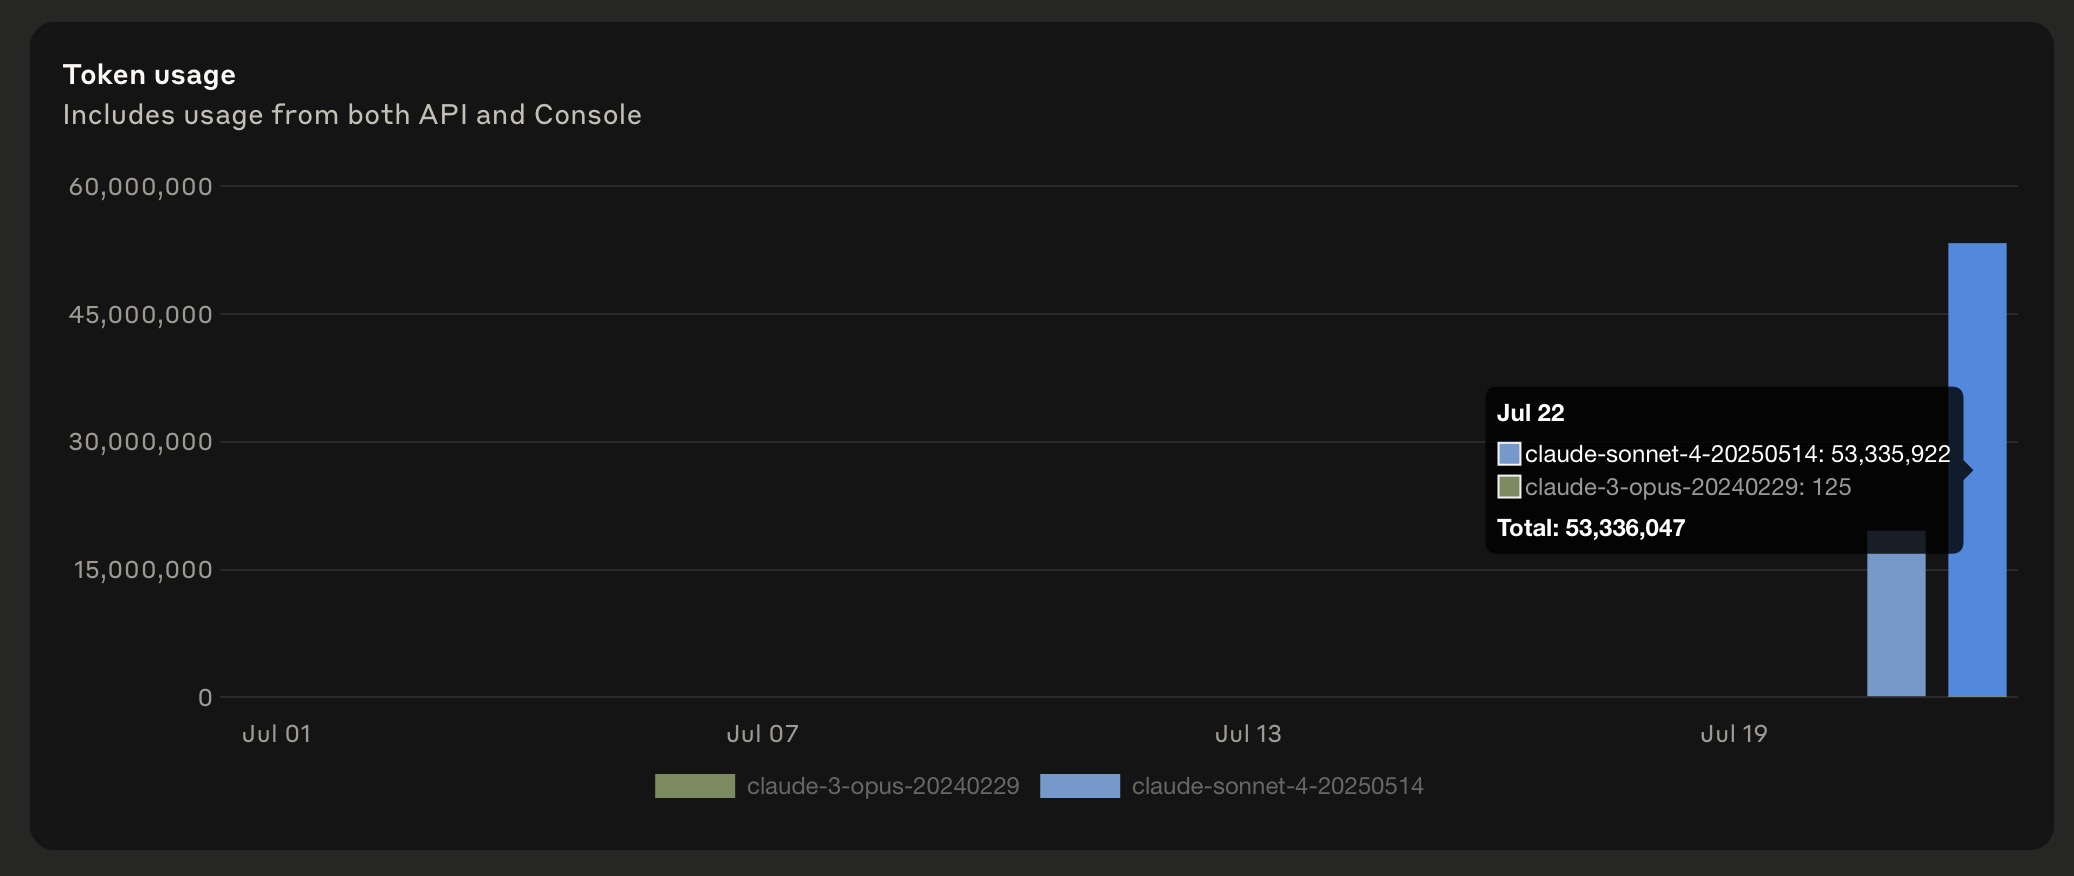Toggle claude-3-opus-20240229 legend entry
Viewport: 2074px width, 876px height.
(837, 786)
